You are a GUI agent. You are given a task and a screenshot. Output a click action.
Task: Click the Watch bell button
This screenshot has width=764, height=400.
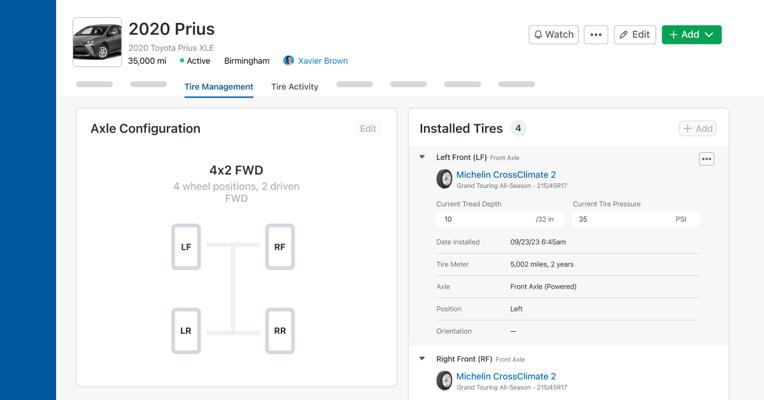coord(553,34)
